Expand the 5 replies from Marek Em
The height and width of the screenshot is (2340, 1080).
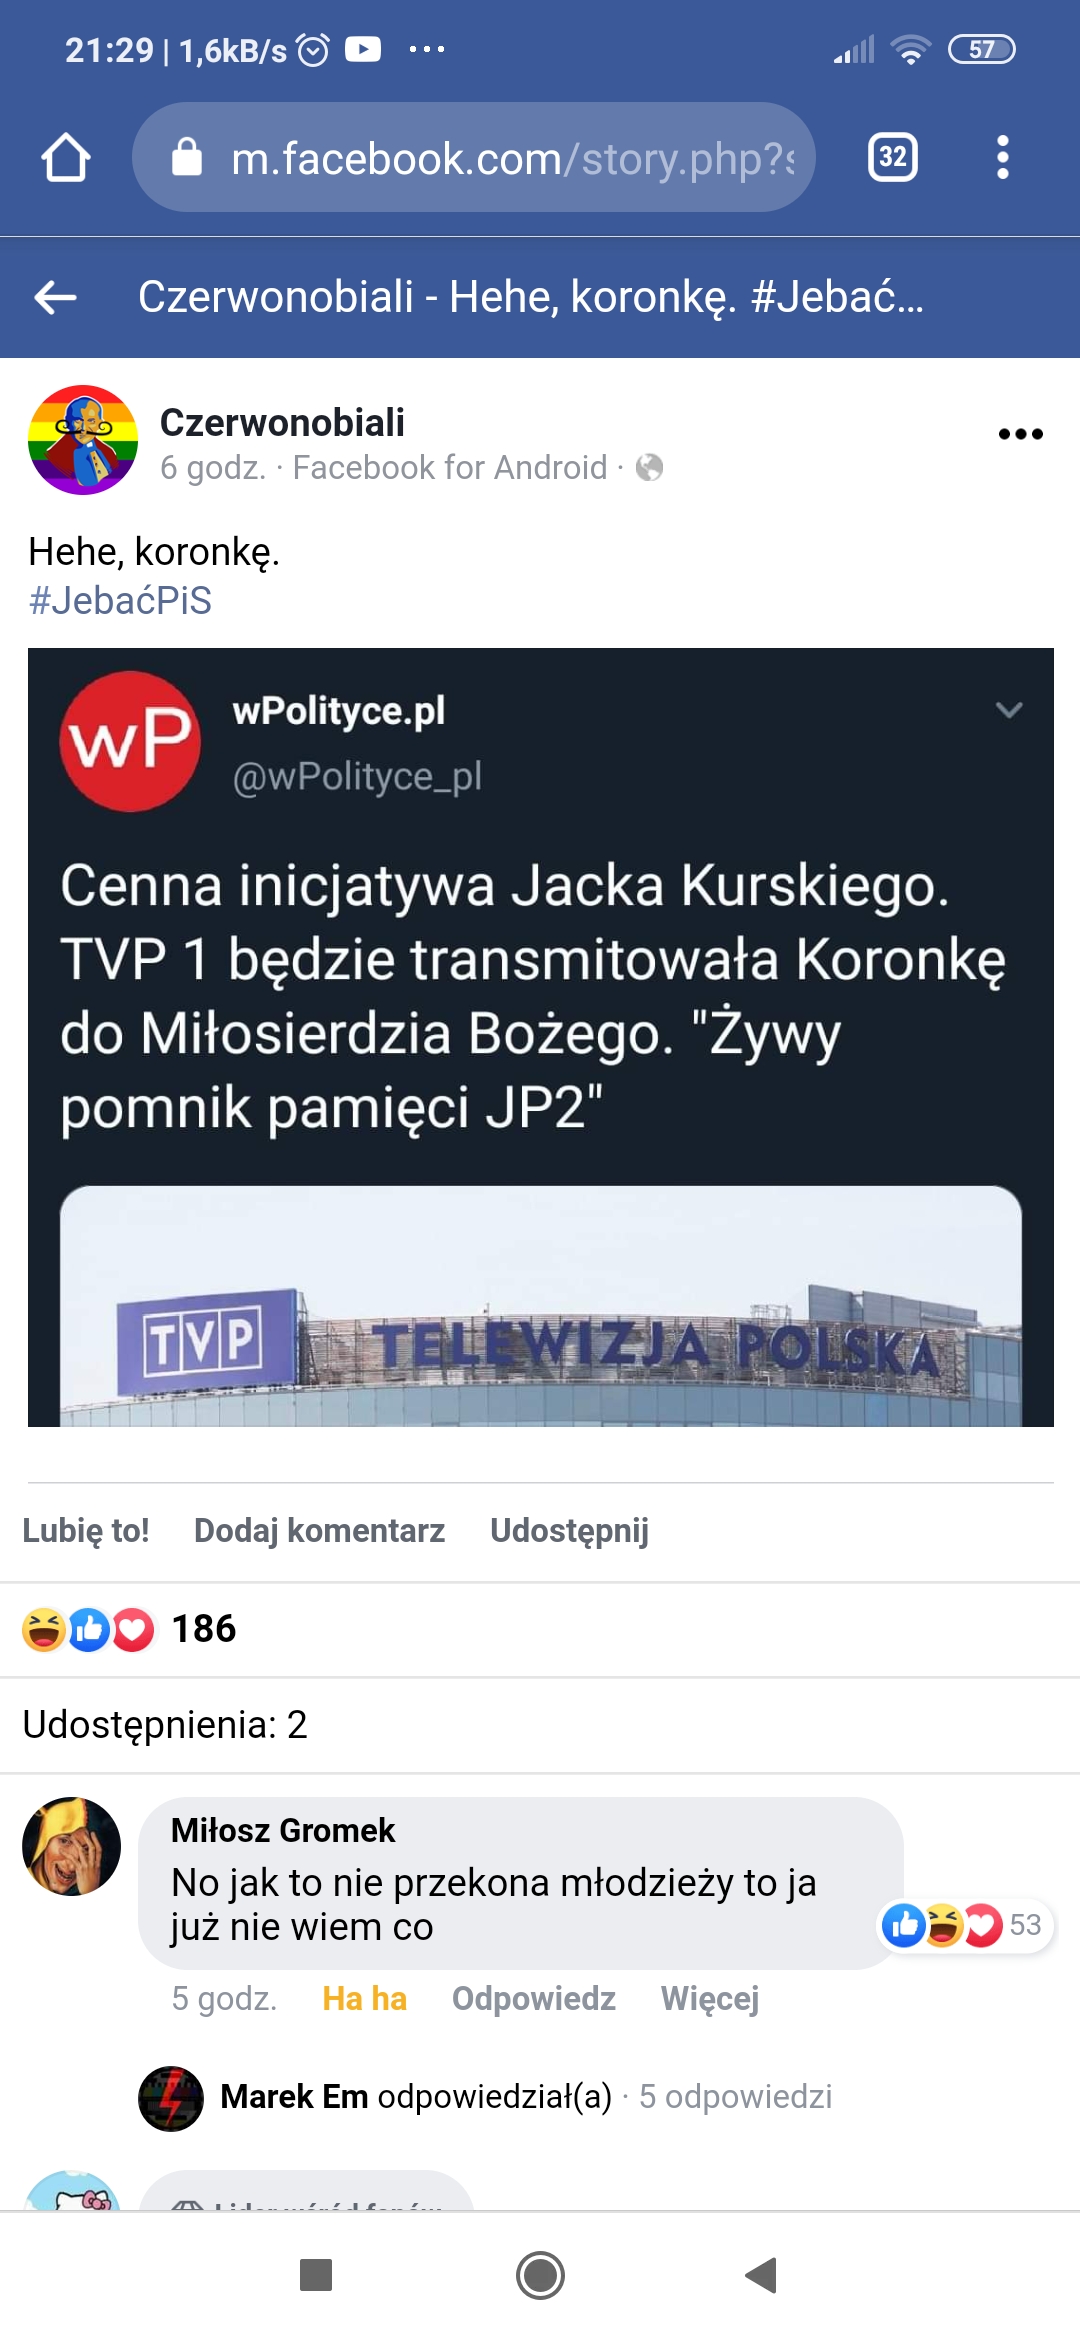coord(485,2096)
